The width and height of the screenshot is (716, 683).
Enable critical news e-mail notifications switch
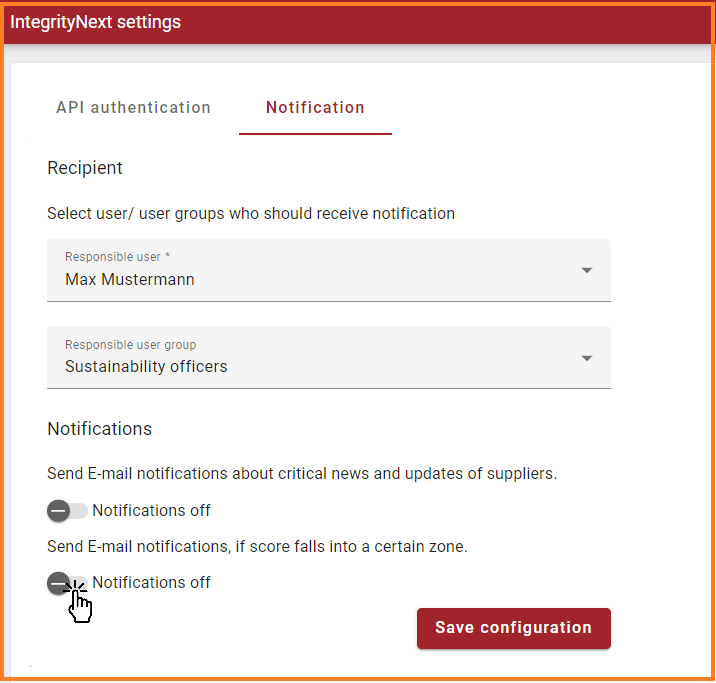(67, 511)
